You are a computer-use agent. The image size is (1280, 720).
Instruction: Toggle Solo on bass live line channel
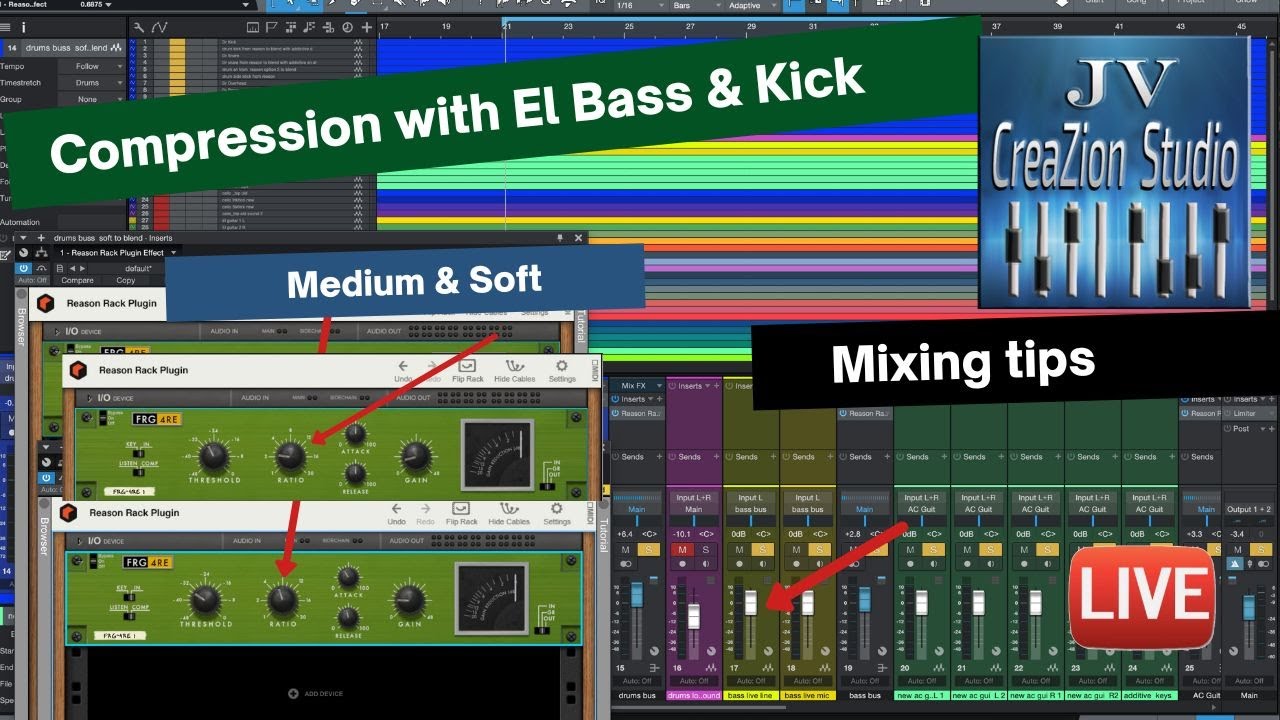[762, 549]
